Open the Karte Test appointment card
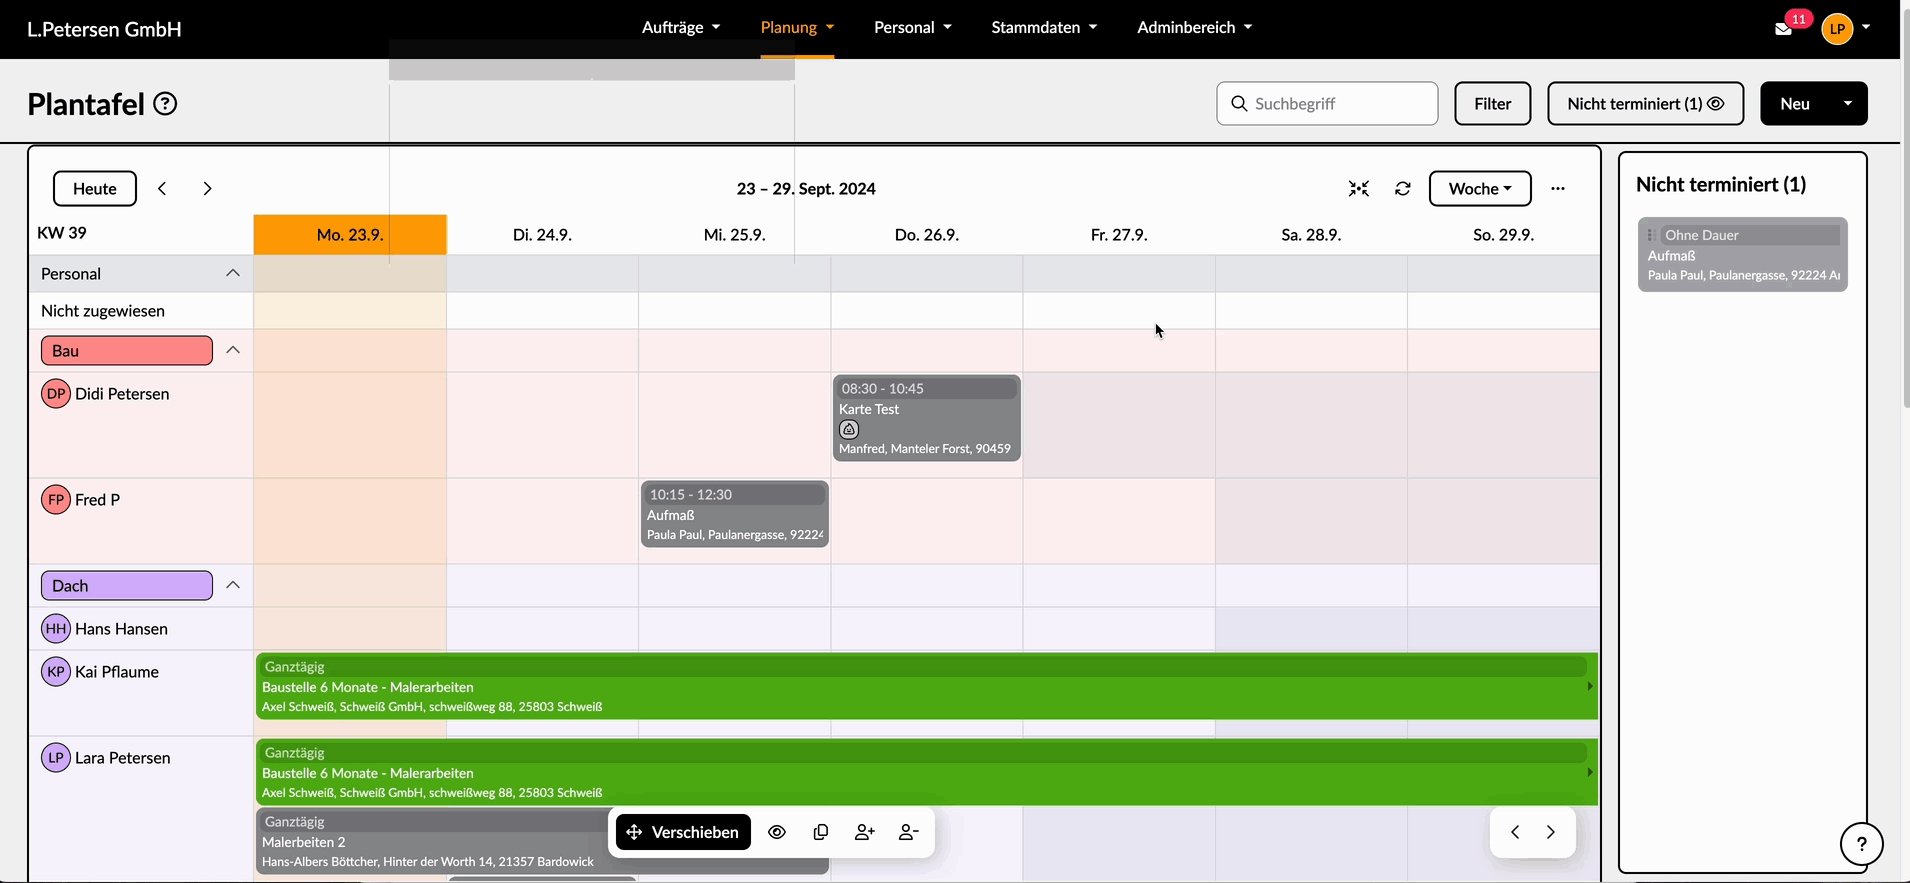The width and height of the screenshot is (1910, 883). [x=927, y=418]
